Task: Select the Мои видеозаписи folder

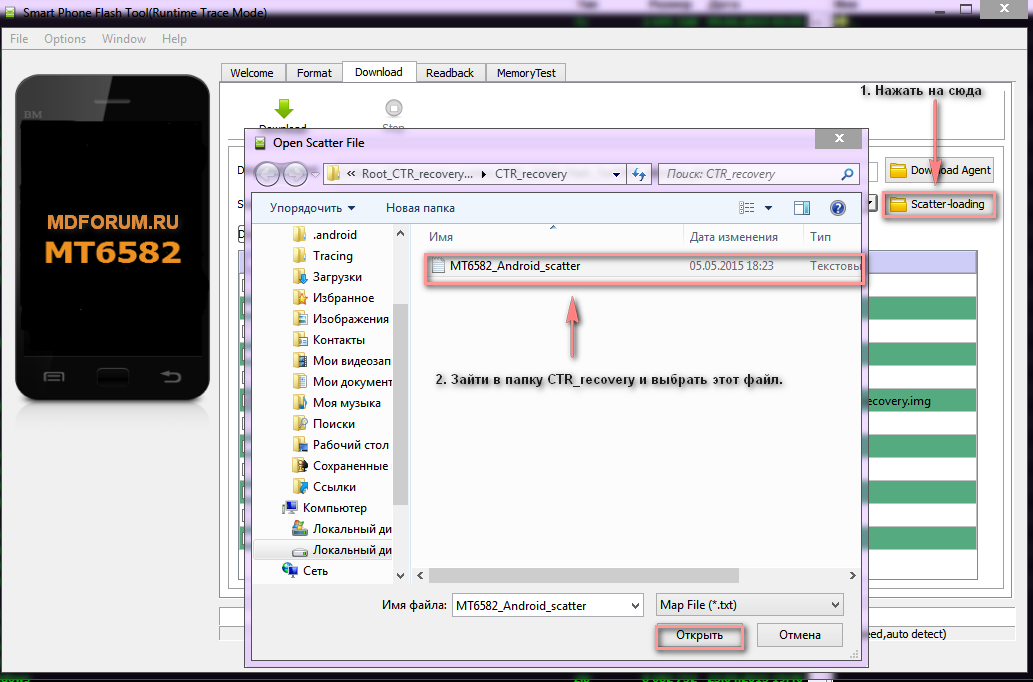Action: coord(342,361)
